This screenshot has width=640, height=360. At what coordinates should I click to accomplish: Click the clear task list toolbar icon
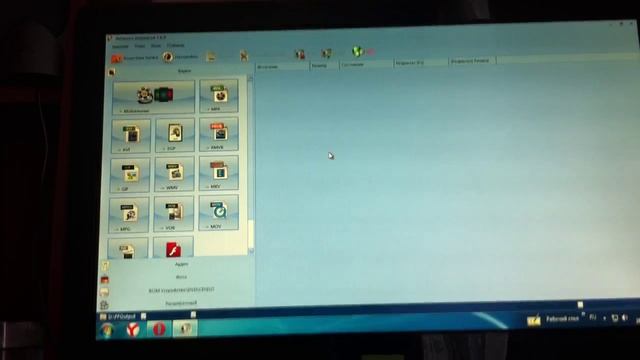(x=244, y=56)
